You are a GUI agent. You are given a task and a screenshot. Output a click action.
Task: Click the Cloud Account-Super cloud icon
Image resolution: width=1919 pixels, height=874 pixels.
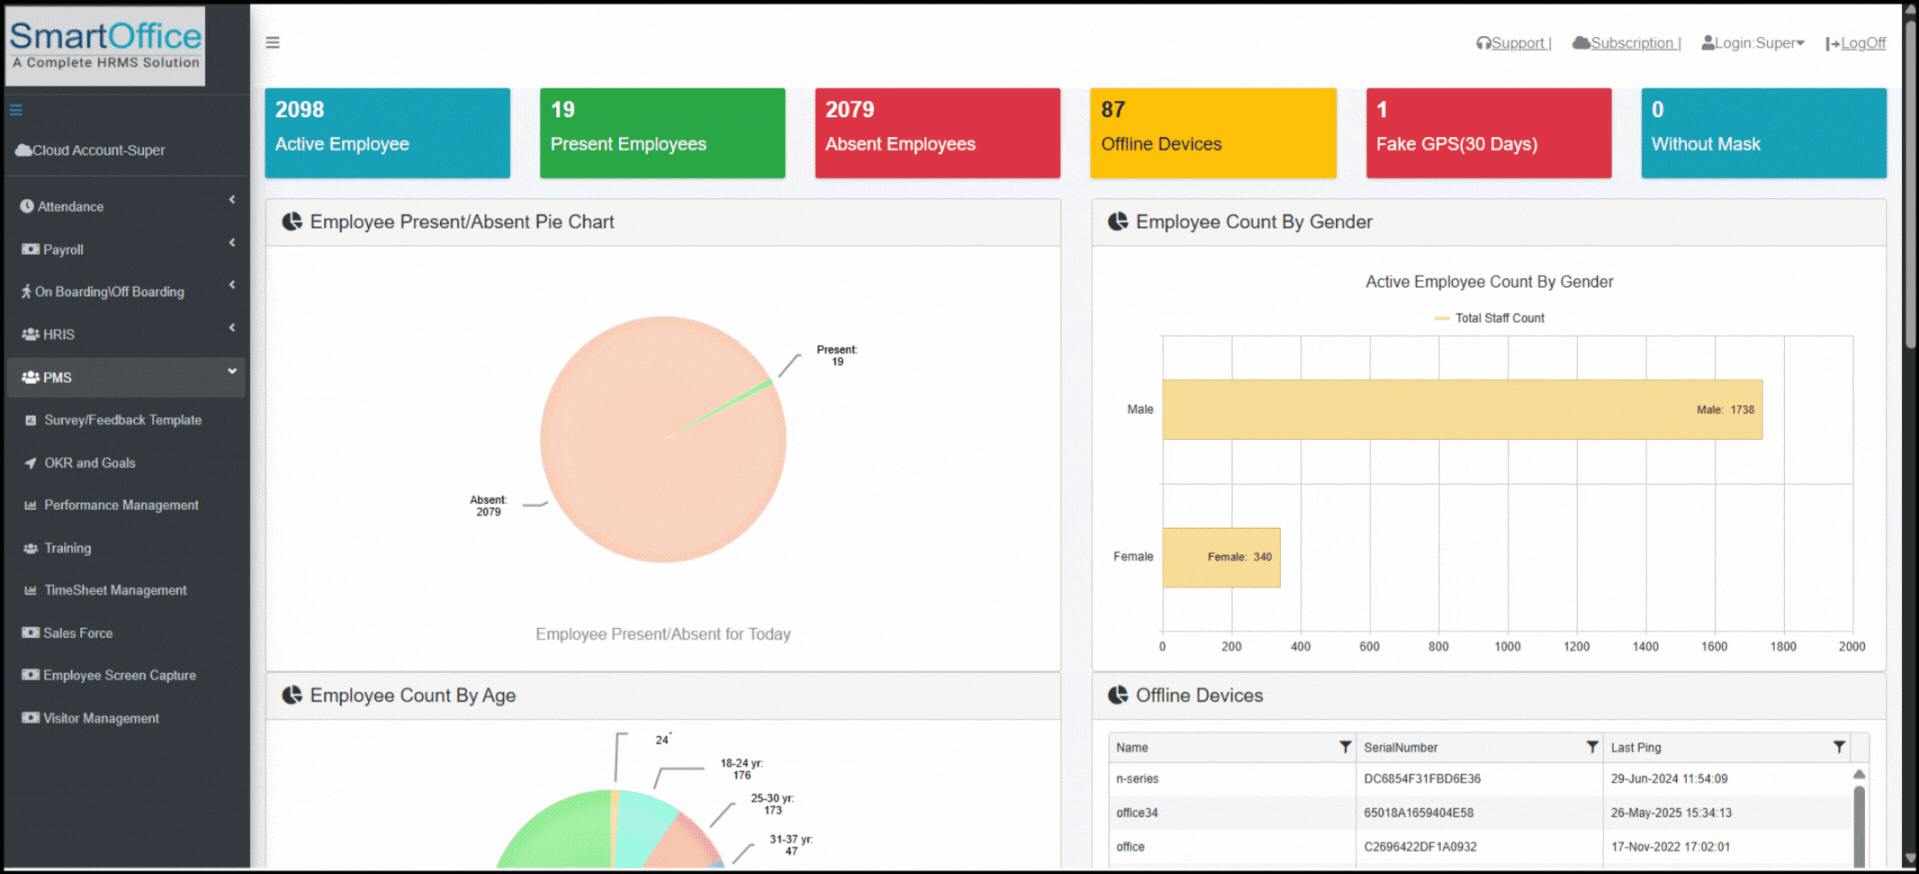click(x=23, y=150)
